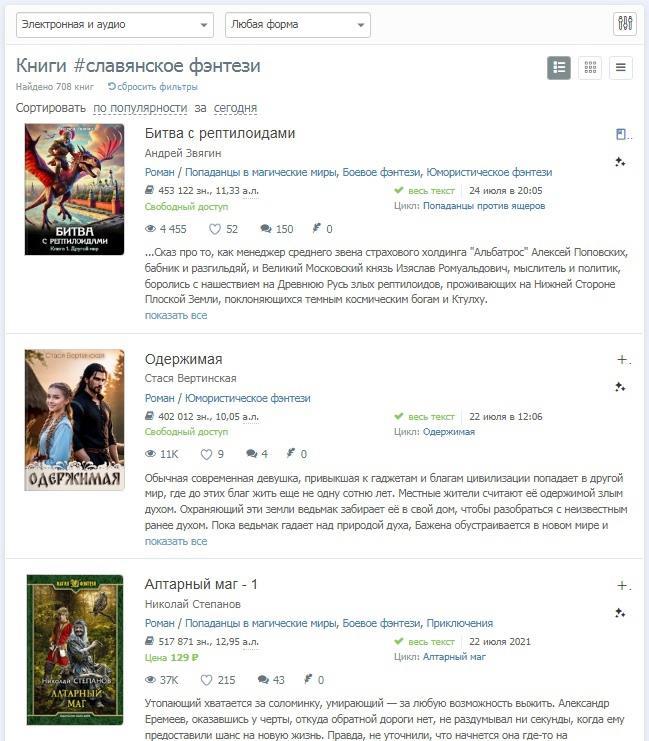Open the 'Любая форма' dropdown
This screenshot has height=741, width=649.
pyautogui.click(x=298, y=25)
